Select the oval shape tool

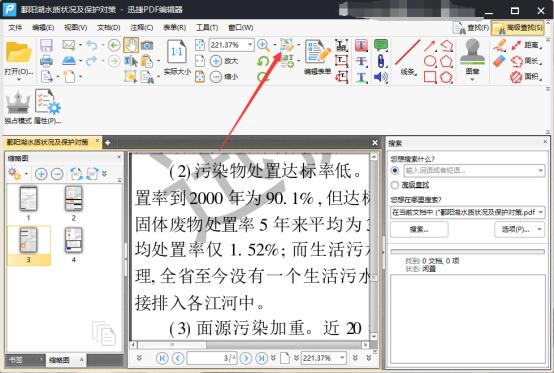coord(430,61)
